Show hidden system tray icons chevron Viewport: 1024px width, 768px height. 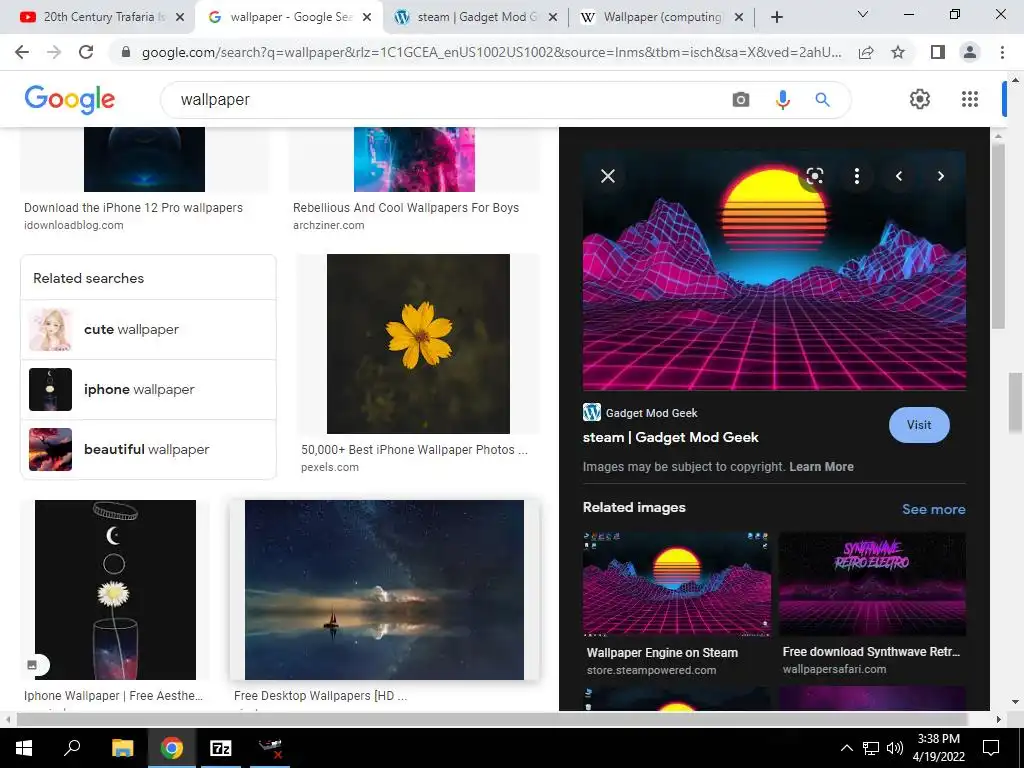846,748
